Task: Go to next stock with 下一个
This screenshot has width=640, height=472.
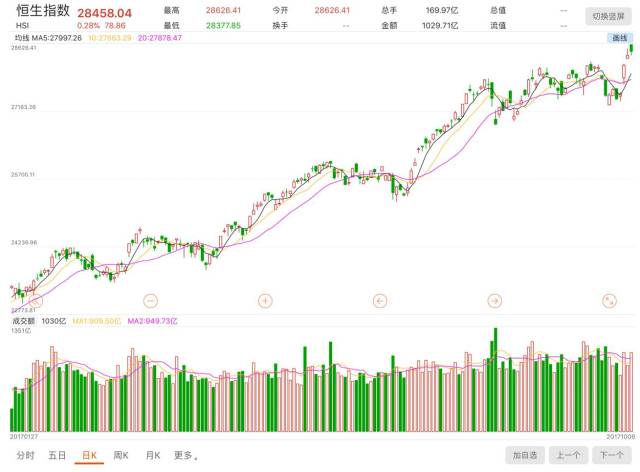Action: tap(611, 455)
